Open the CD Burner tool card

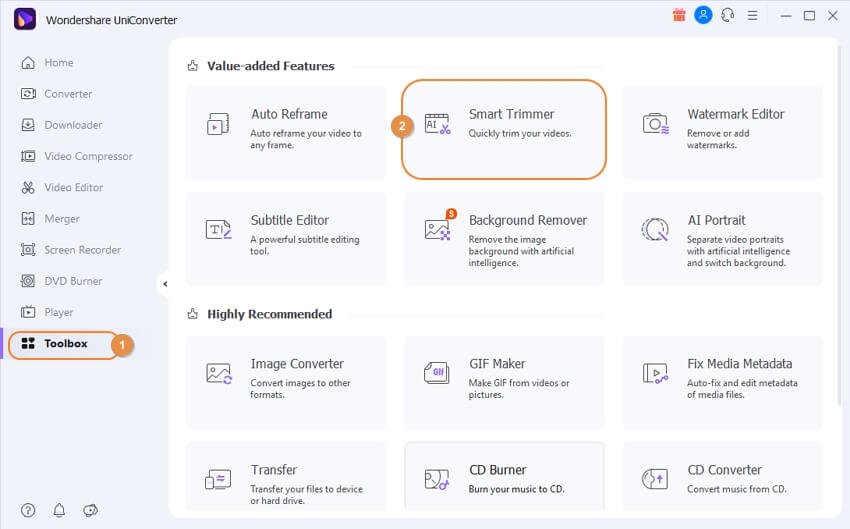point(504,477)
